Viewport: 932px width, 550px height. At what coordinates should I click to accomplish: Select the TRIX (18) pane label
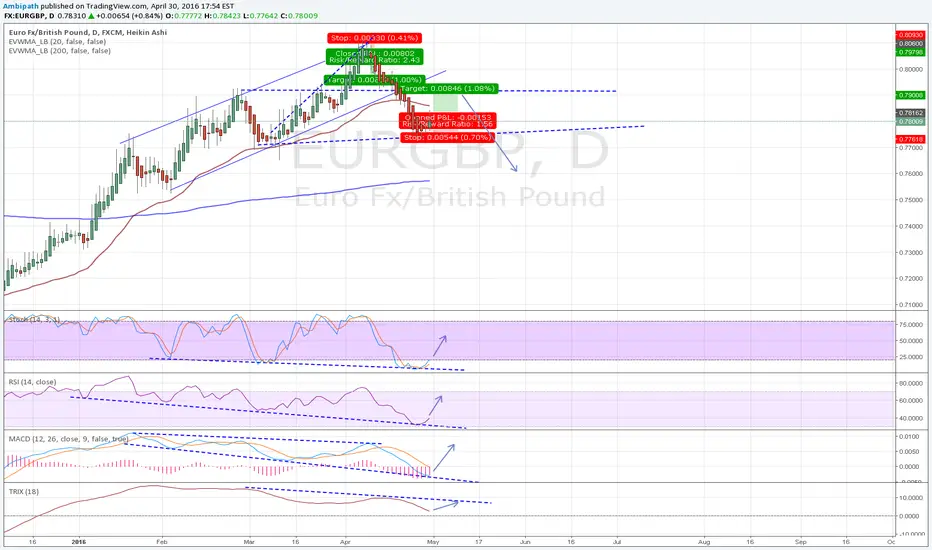click(24, 492)
